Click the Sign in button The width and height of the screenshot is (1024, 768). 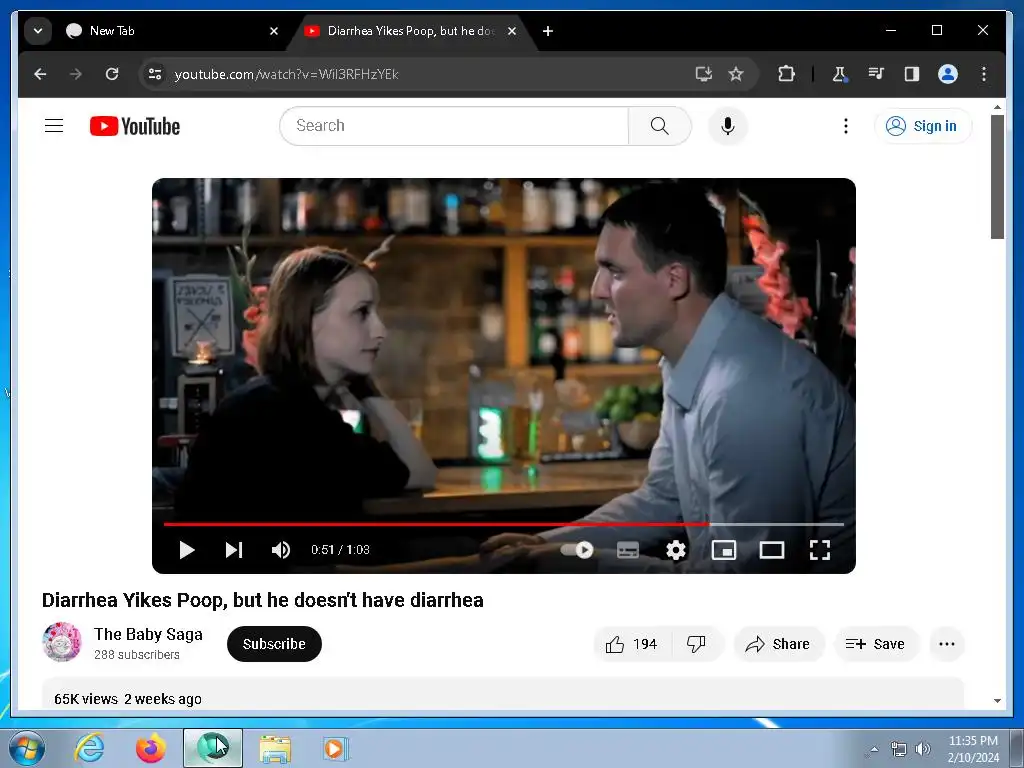922,126
